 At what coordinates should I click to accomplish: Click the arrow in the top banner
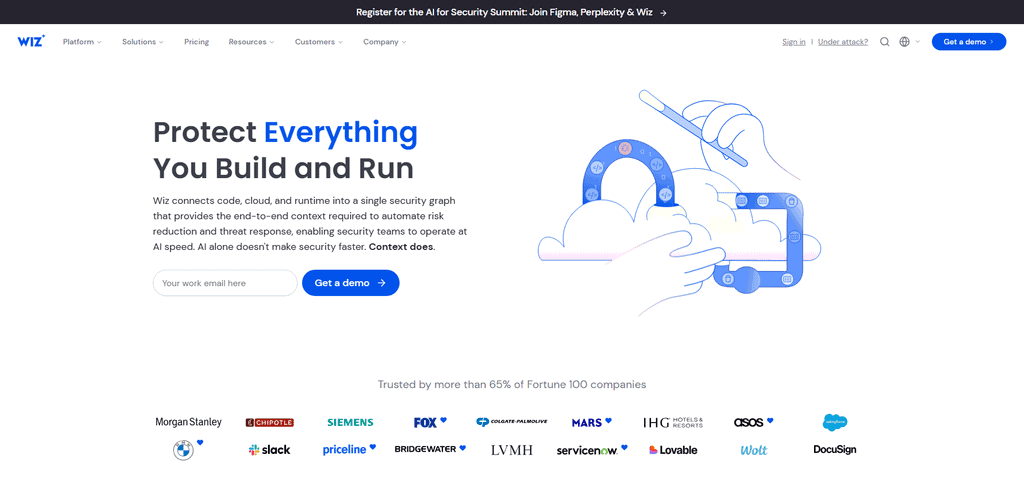pyautogui.click(x=663, y=12)
